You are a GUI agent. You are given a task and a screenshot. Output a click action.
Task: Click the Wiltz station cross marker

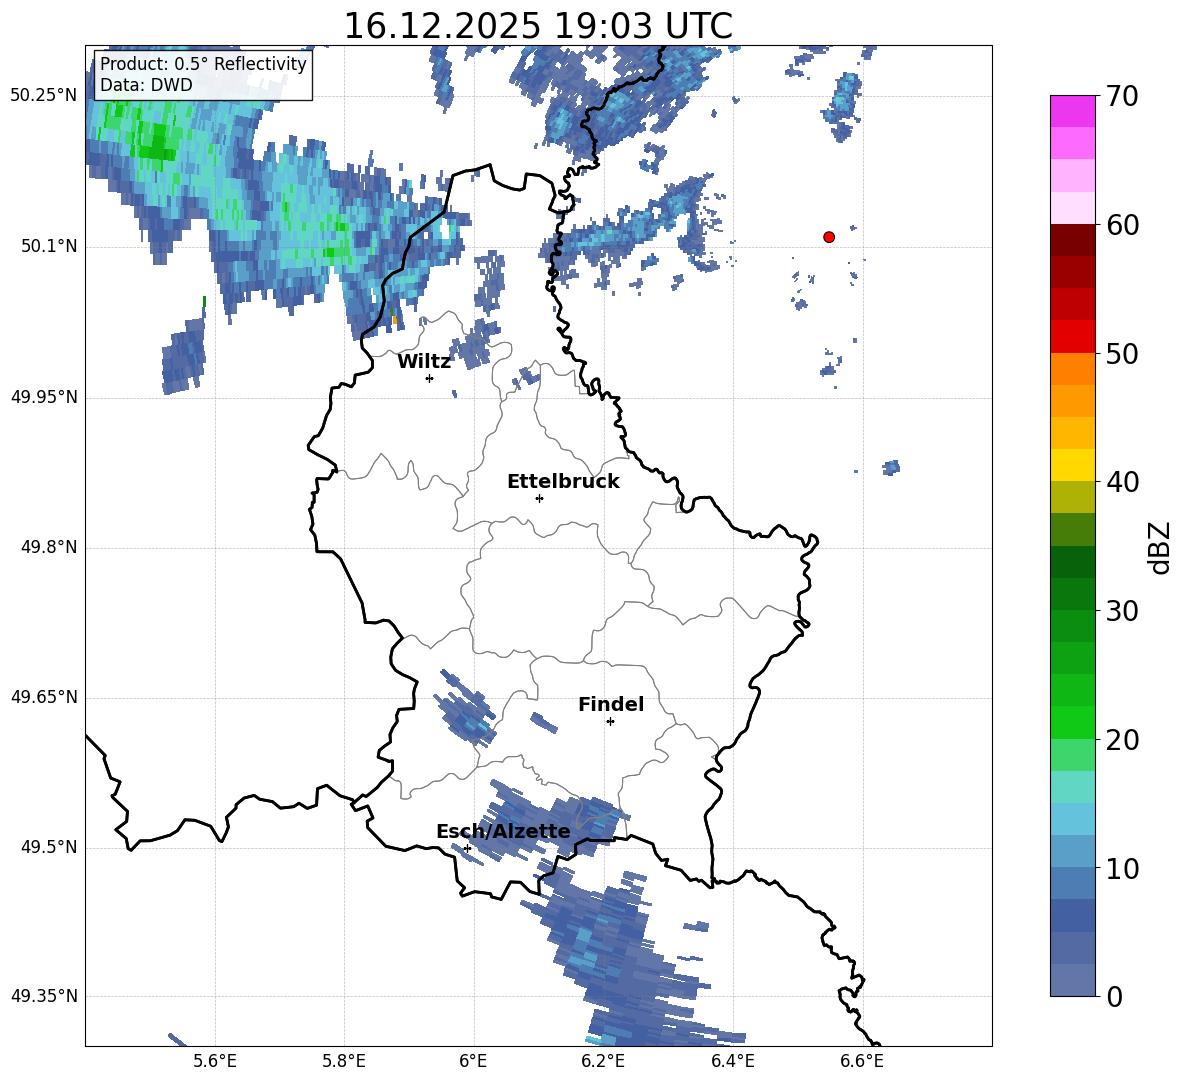pyautogui.click(x=430, y=378)
